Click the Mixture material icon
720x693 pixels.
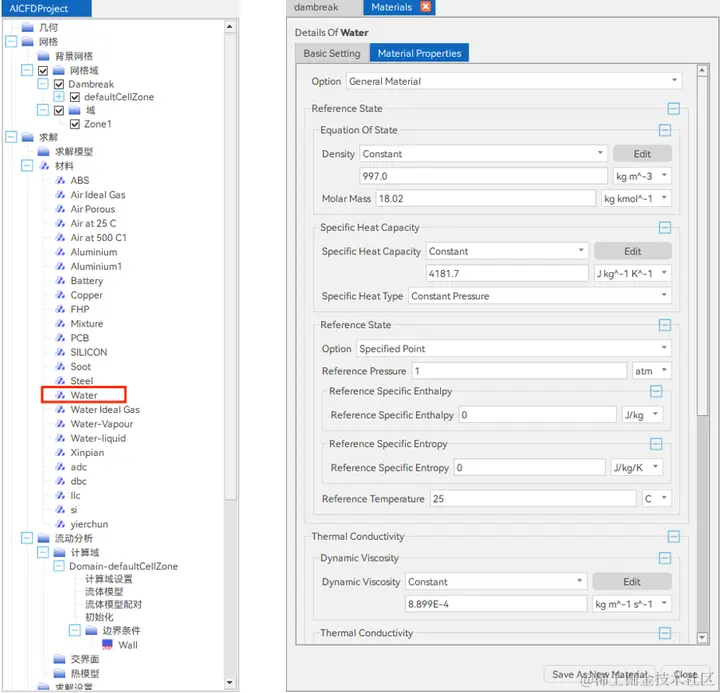[60, 323]
